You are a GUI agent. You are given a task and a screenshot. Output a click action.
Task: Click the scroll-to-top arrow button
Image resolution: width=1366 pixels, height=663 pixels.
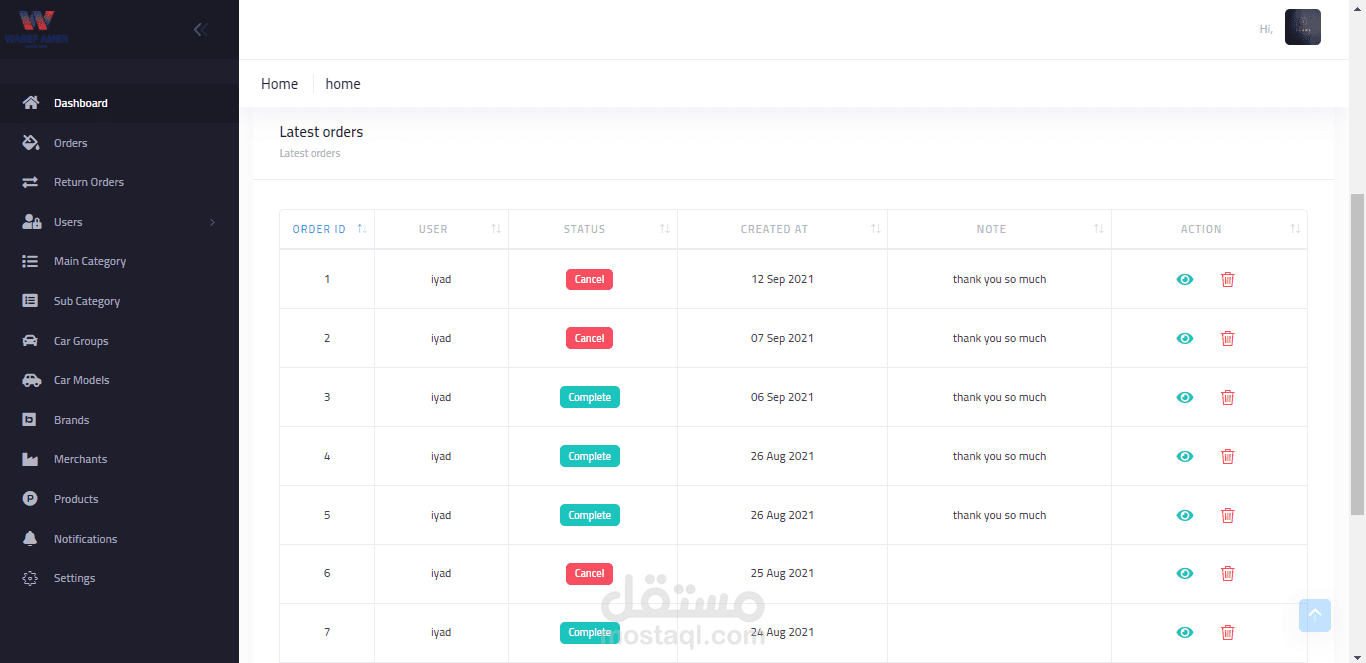click(x=1315, y=615)
